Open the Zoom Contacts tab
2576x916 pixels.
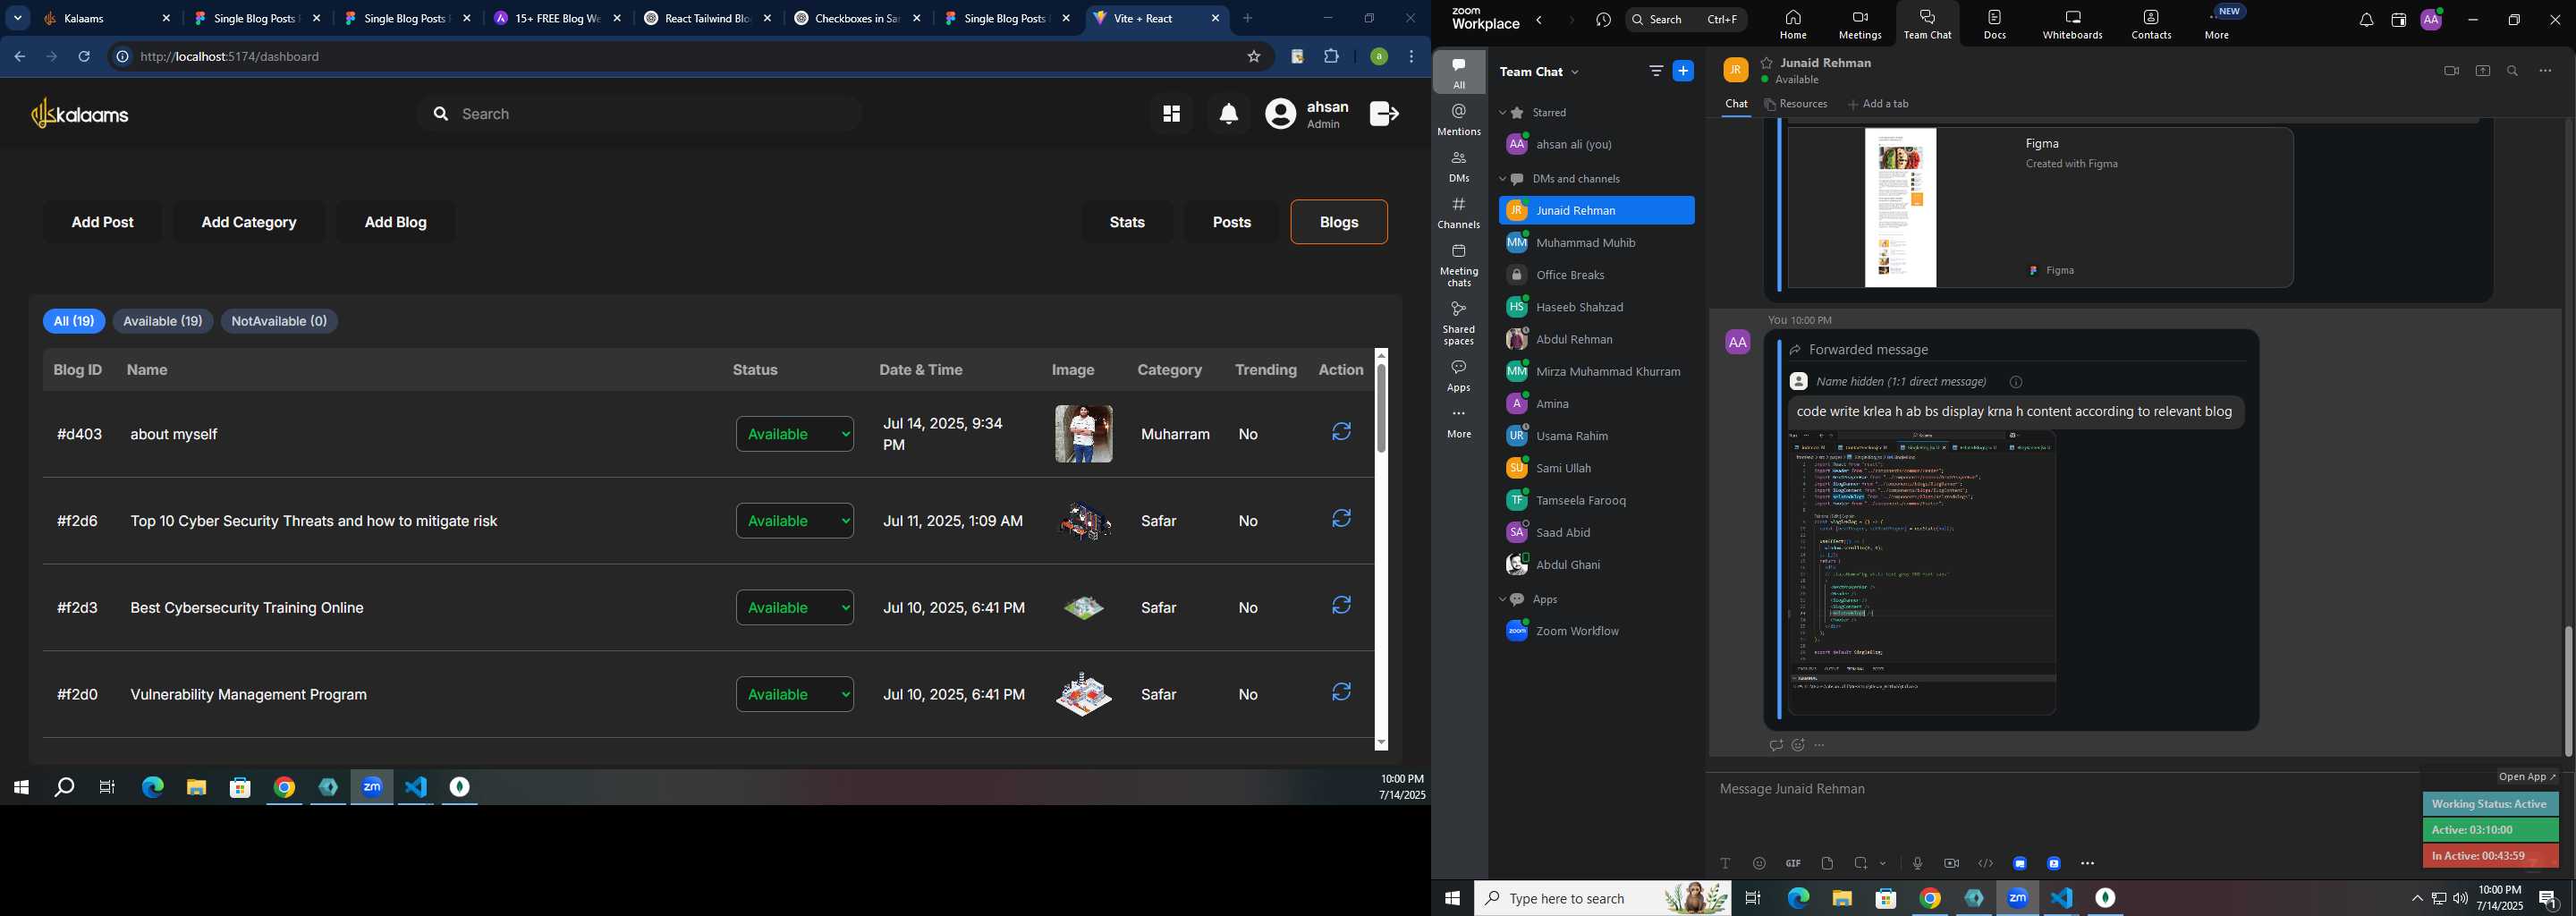(2151, 24)
